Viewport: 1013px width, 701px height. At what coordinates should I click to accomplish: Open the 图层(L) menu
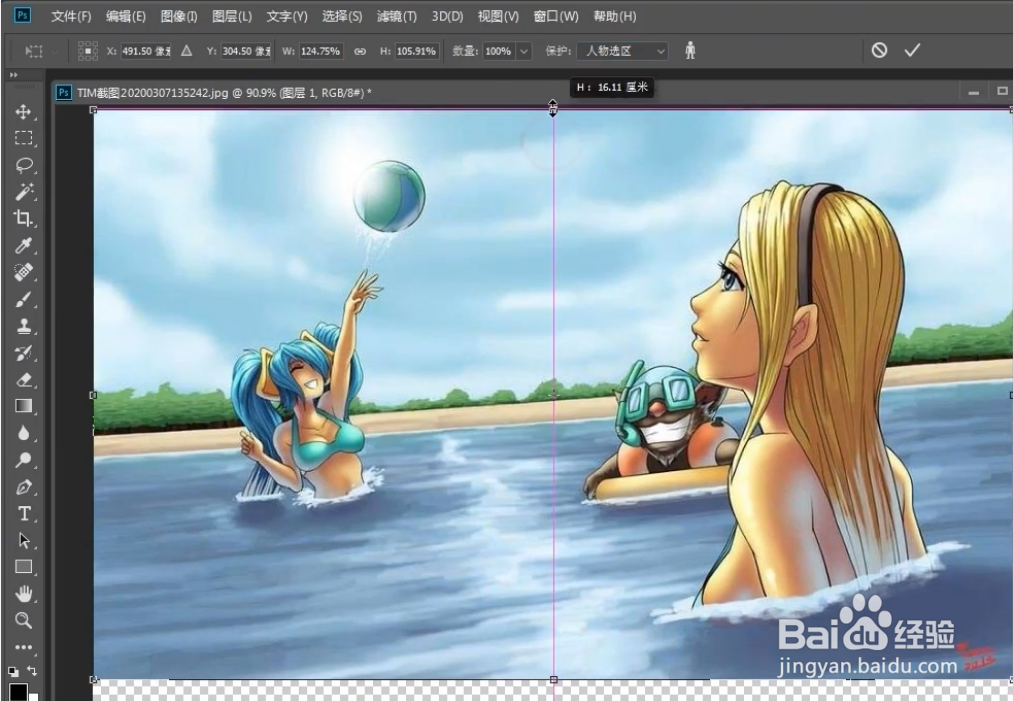coord(232,16)
